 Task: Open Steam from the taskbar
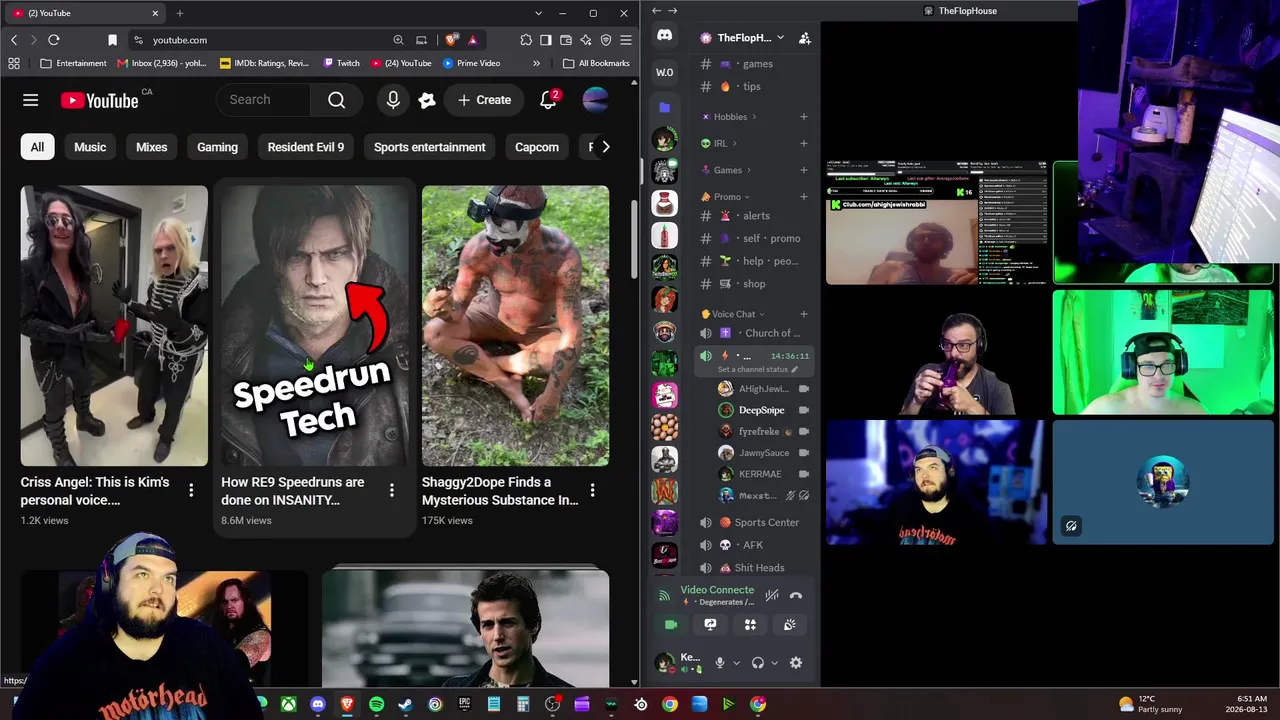[x=405, y=704]
